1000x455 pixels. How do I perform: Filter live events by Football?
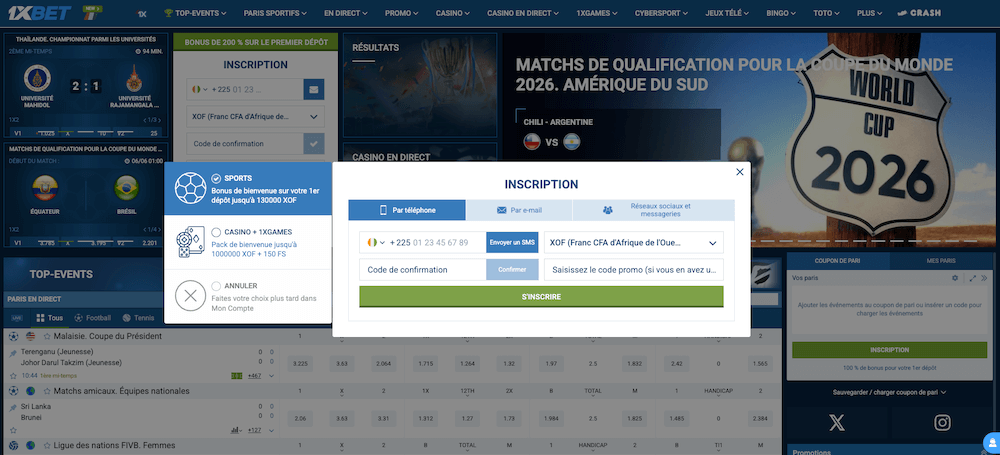(92, 318)
